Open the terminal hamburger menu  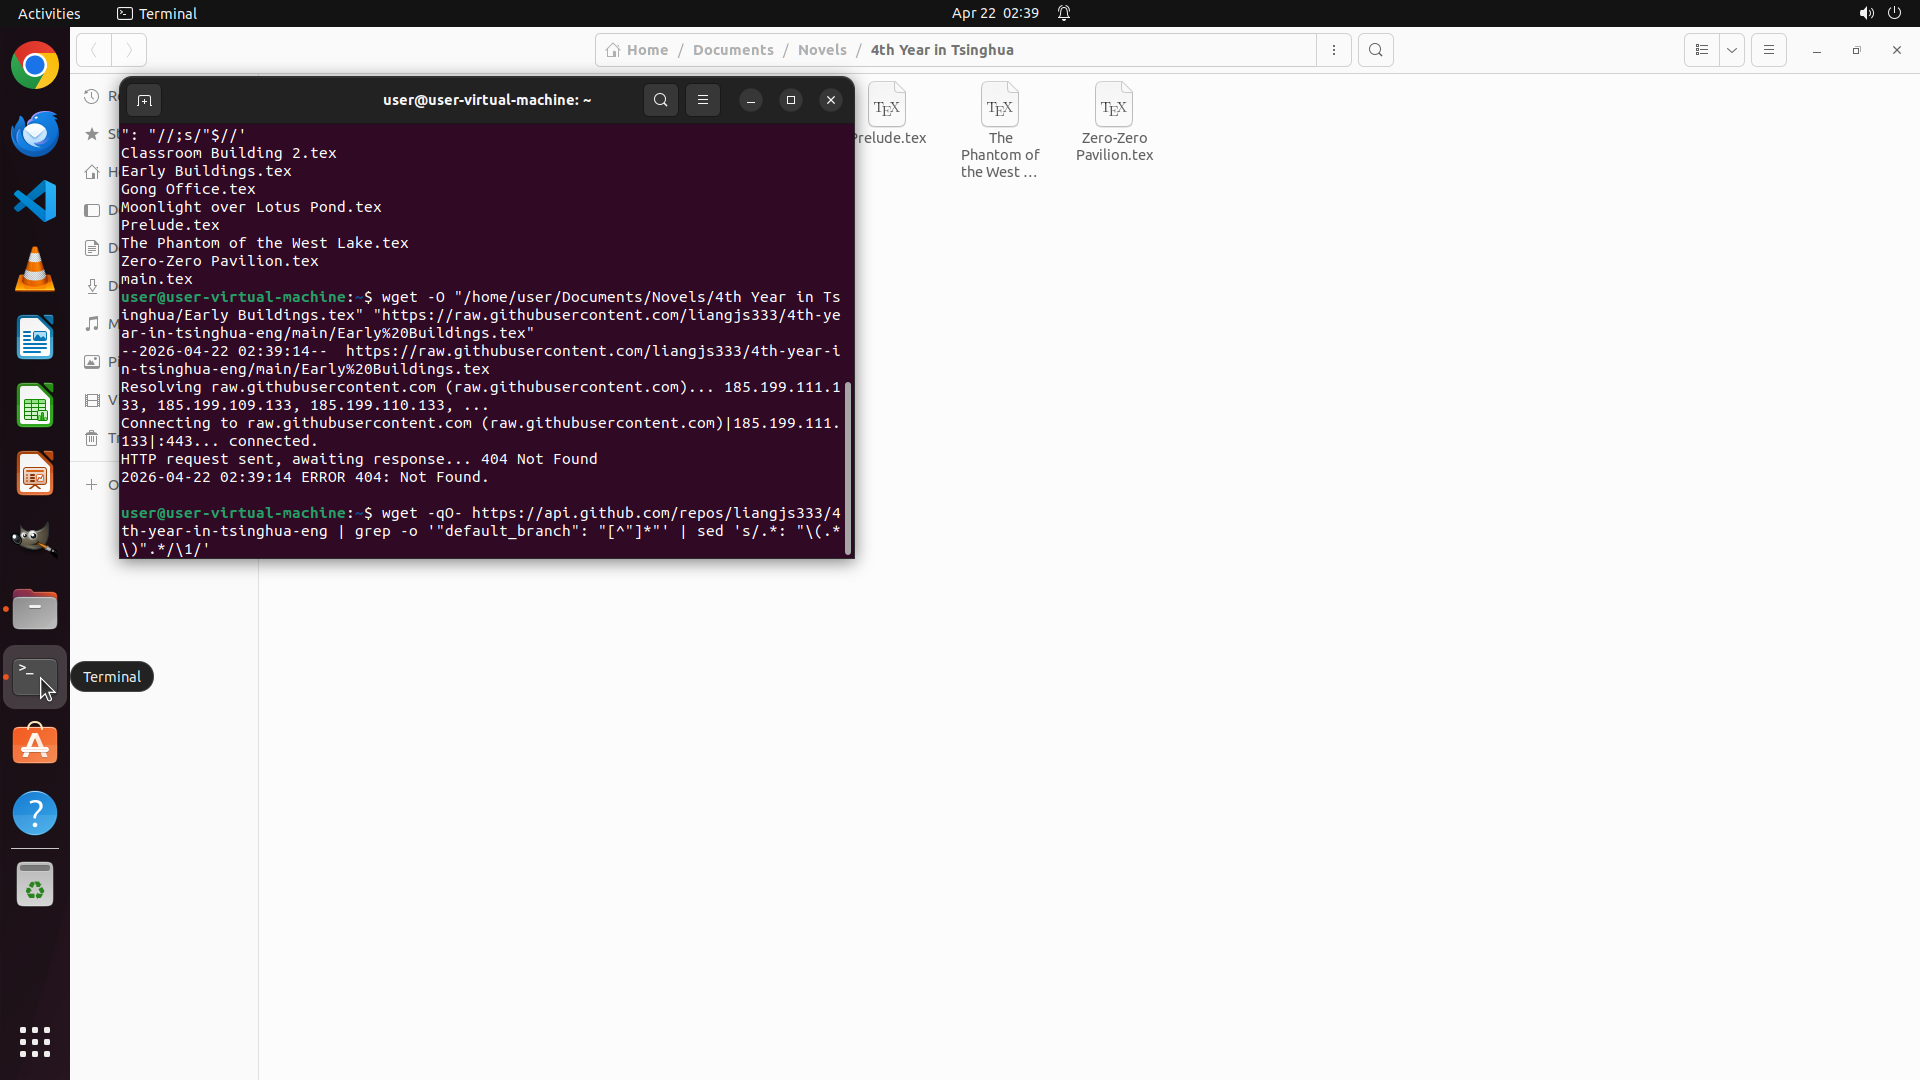703,100
